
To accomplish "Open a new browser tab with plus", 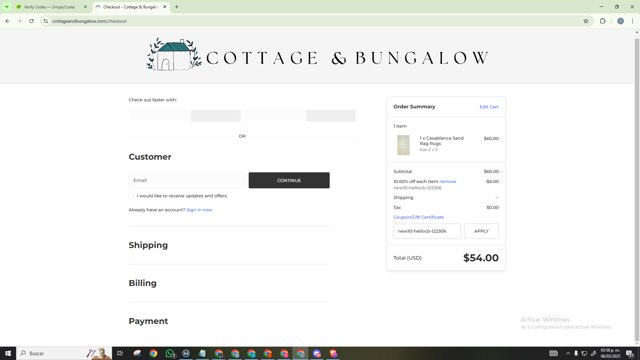I will (x=176, y=7).
